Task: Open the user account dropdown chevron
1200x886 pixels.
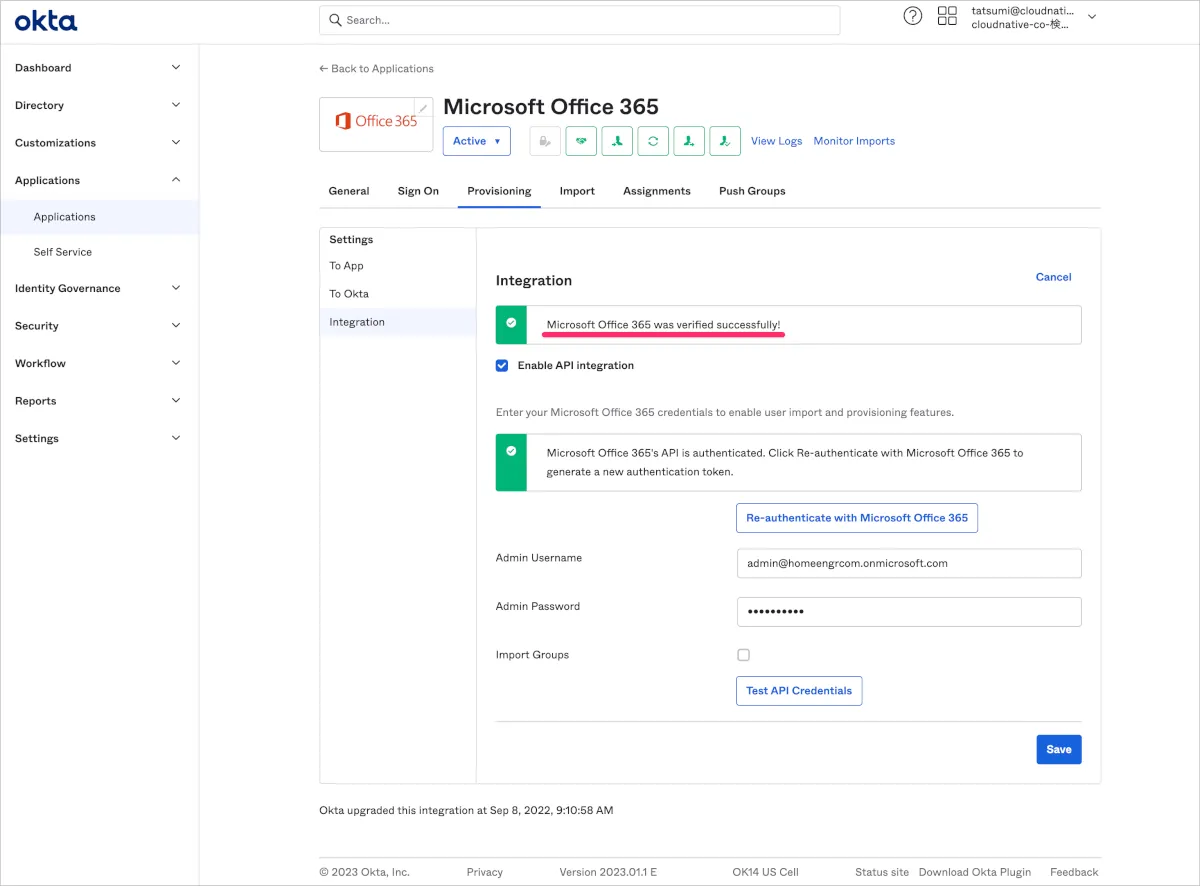Action: pos(1092,17)
